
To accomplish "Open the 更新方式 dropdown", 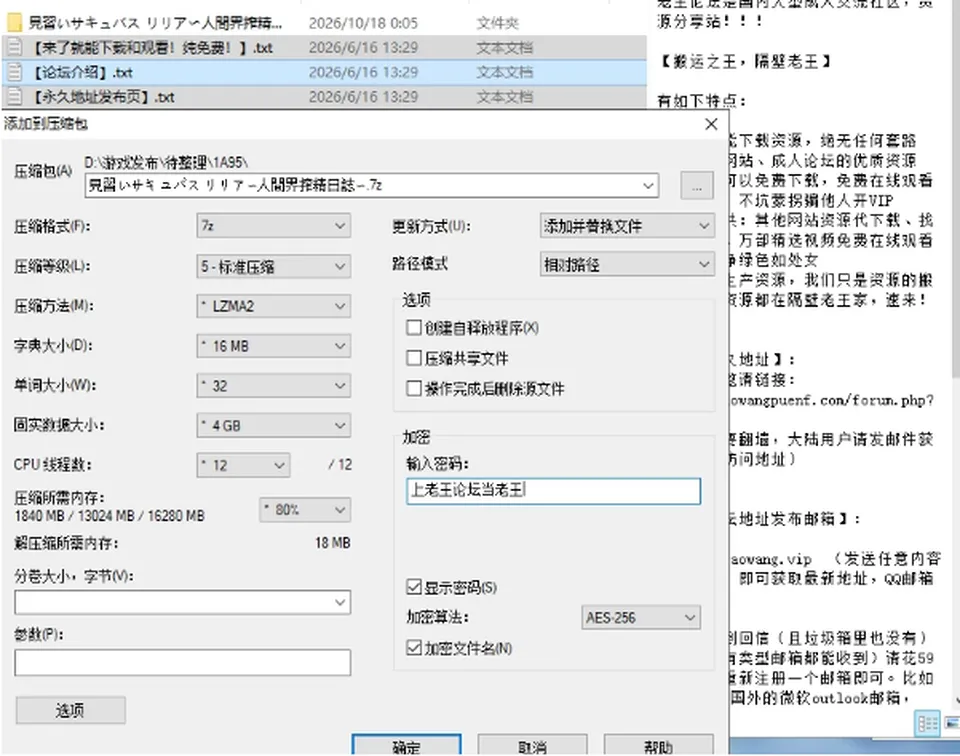I will click(627, 226).
